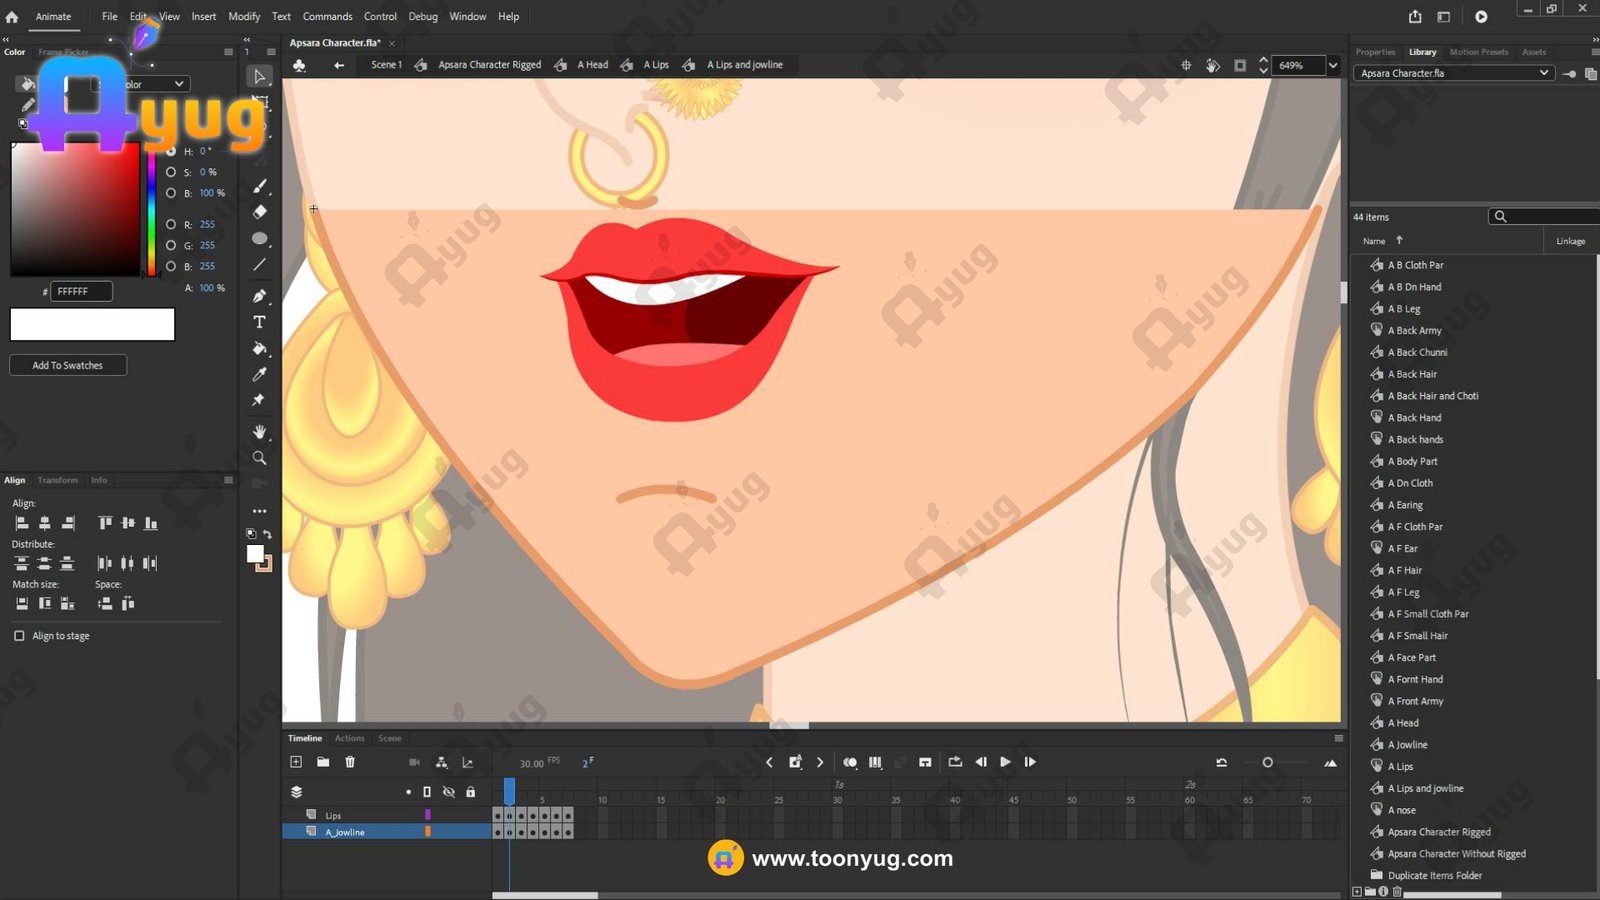Viewport: 1600px width, 900px height.
Task: Sort library by Name arrow
Action: pos(1399,240)
